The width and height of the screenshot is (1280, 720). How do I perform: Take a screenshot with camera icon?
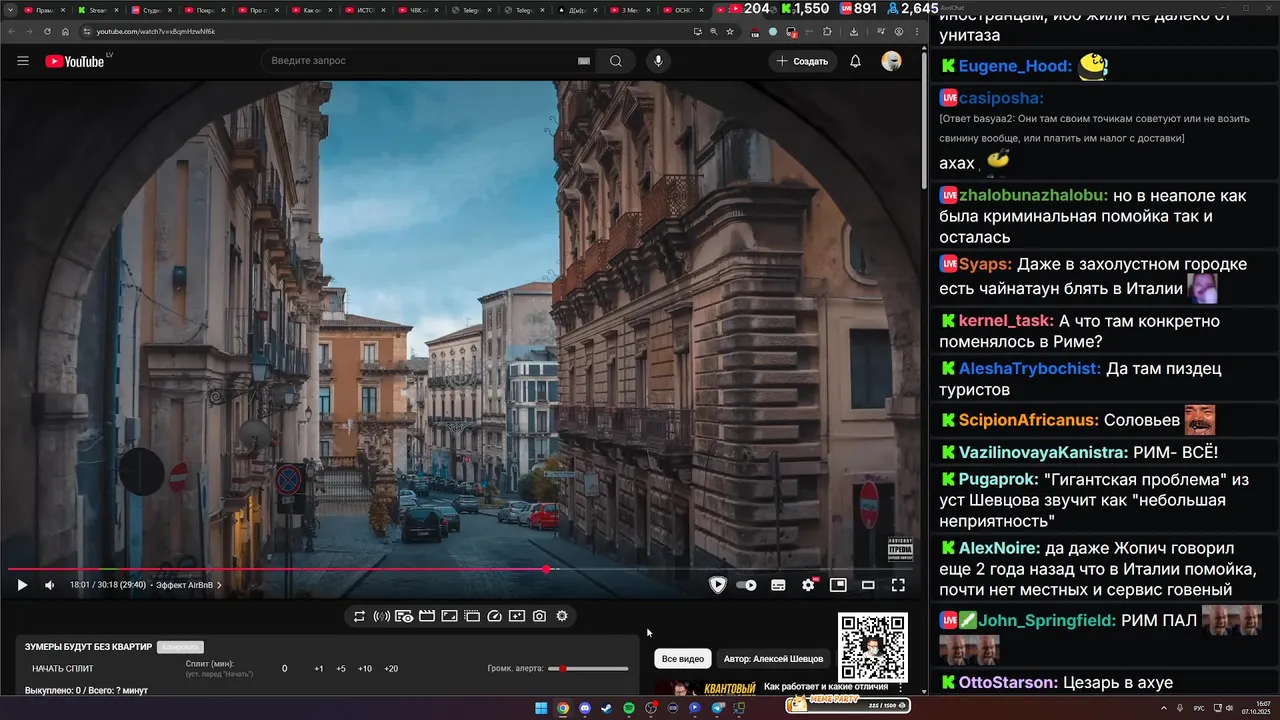point(539,616)
